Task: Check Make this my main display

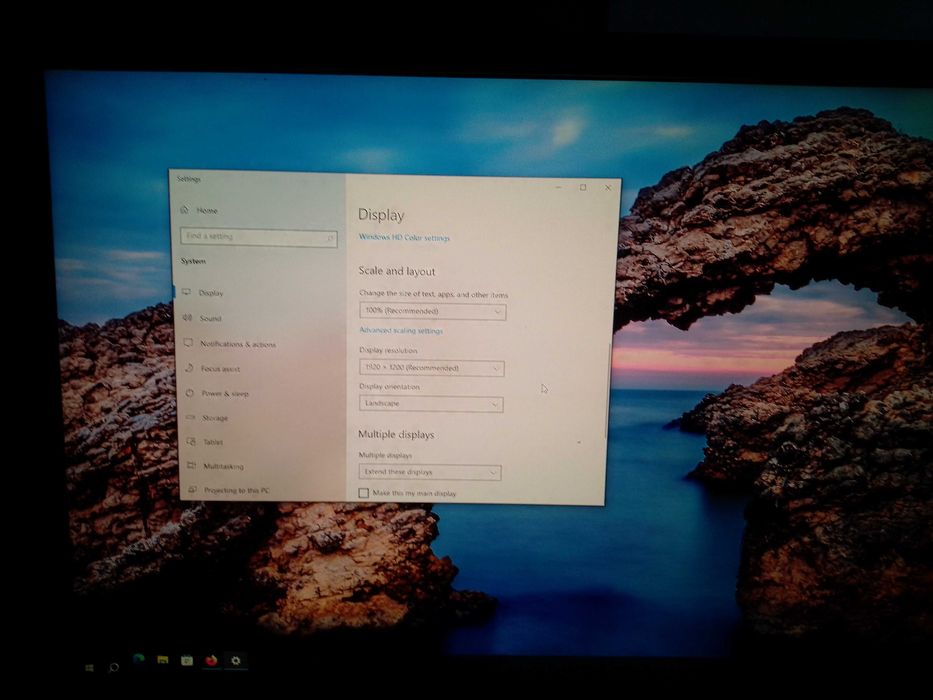Action: (x=364, y=493)
